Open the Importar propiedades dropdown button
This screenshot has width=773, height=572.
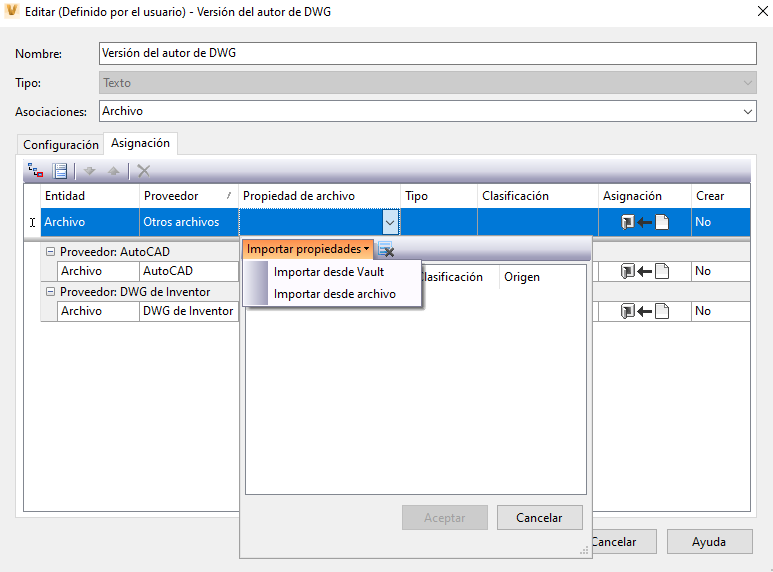(x=308, y=250)
